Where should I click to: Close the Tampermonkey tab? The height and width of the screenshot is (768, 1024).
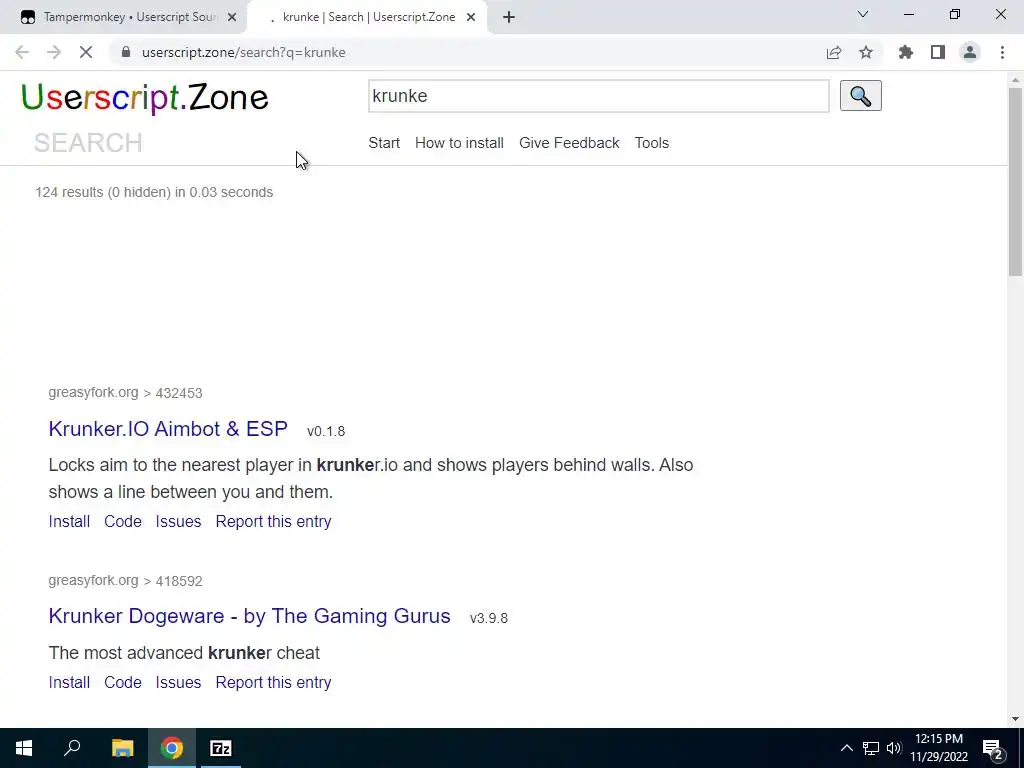232,17
